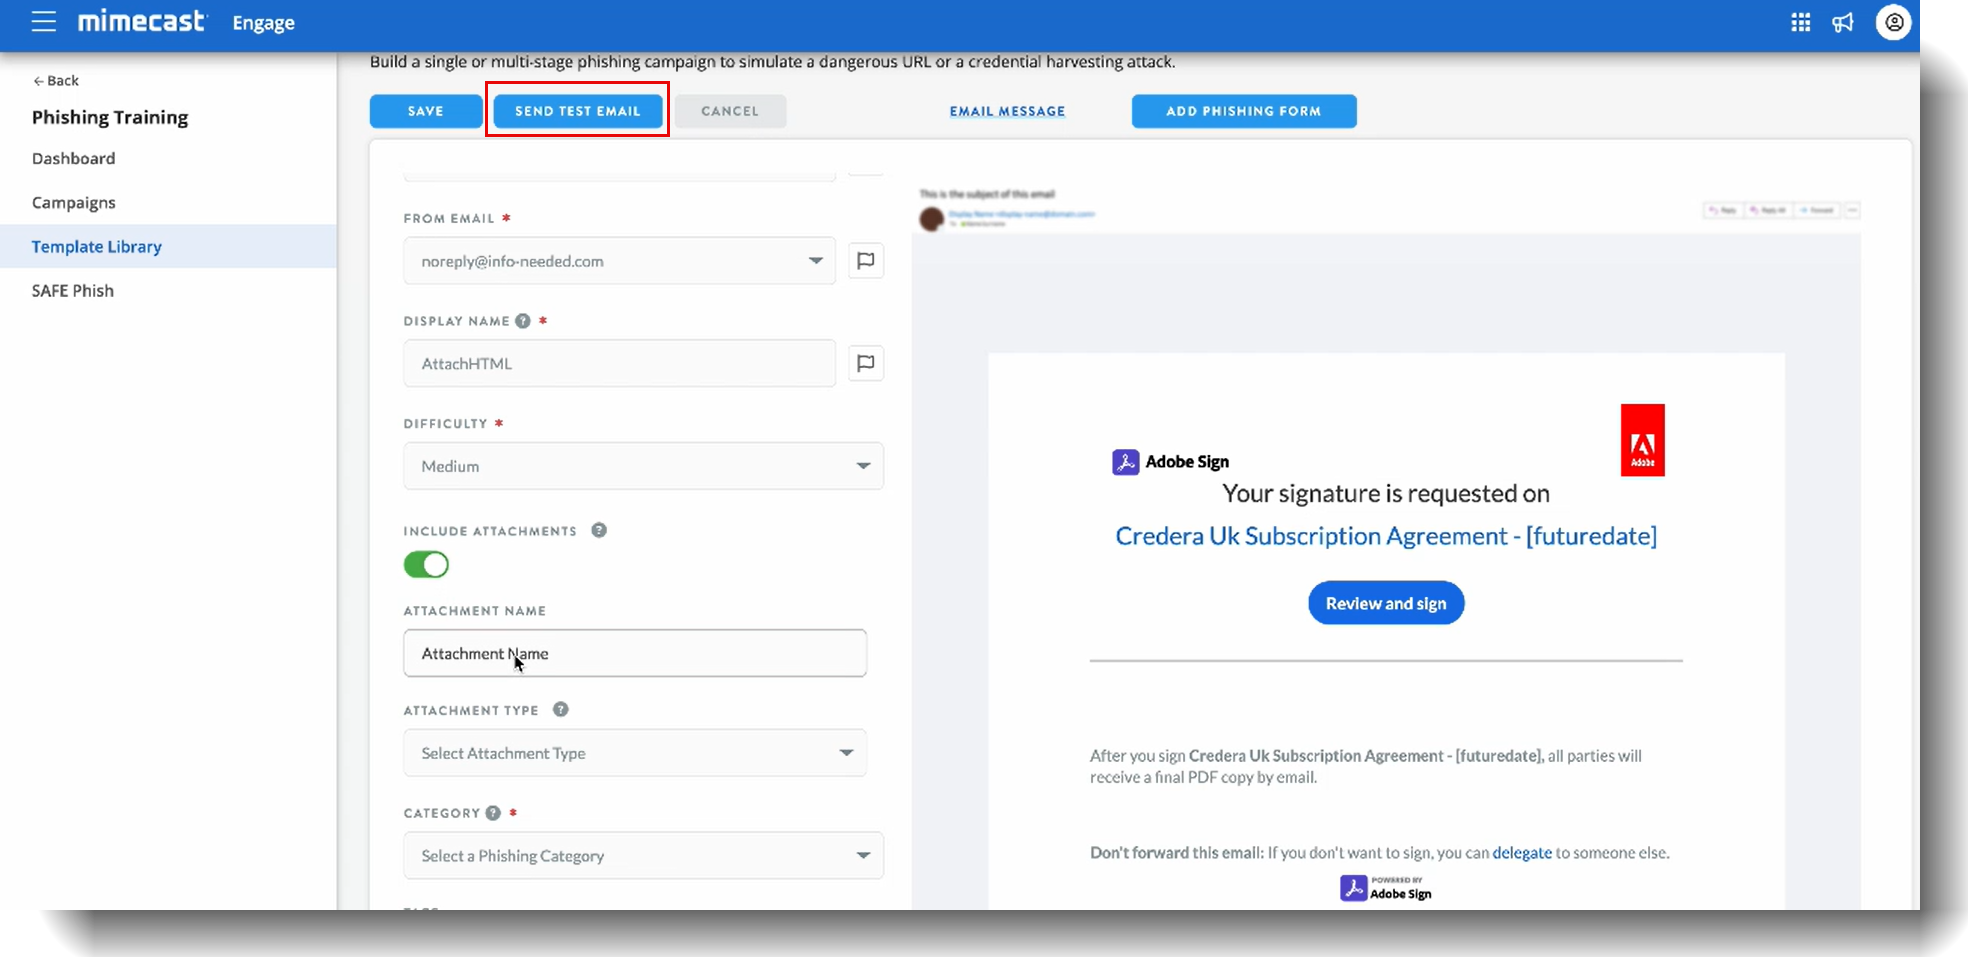Open the user account profile icon
The width and height of the screenshot is (1968, 957).
pyautogui.click(x=1893, y=22)
